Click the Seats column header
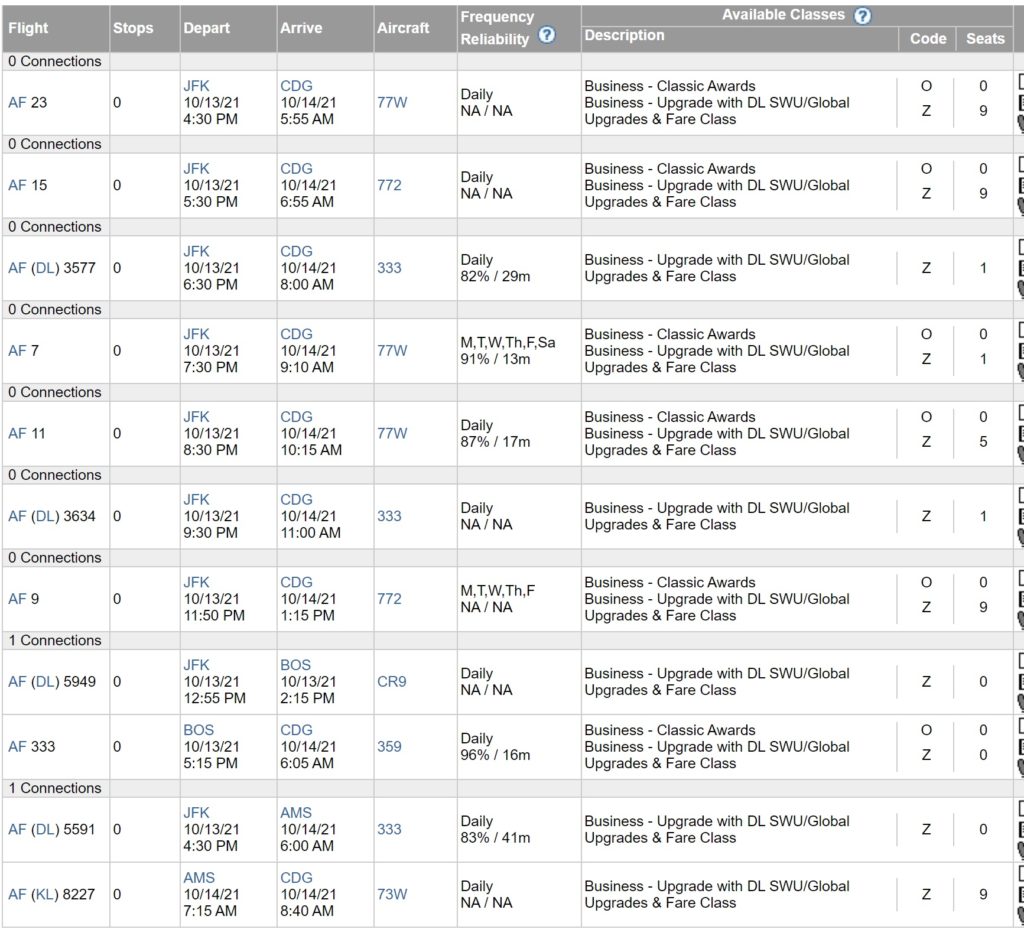 tap(984, 38)
